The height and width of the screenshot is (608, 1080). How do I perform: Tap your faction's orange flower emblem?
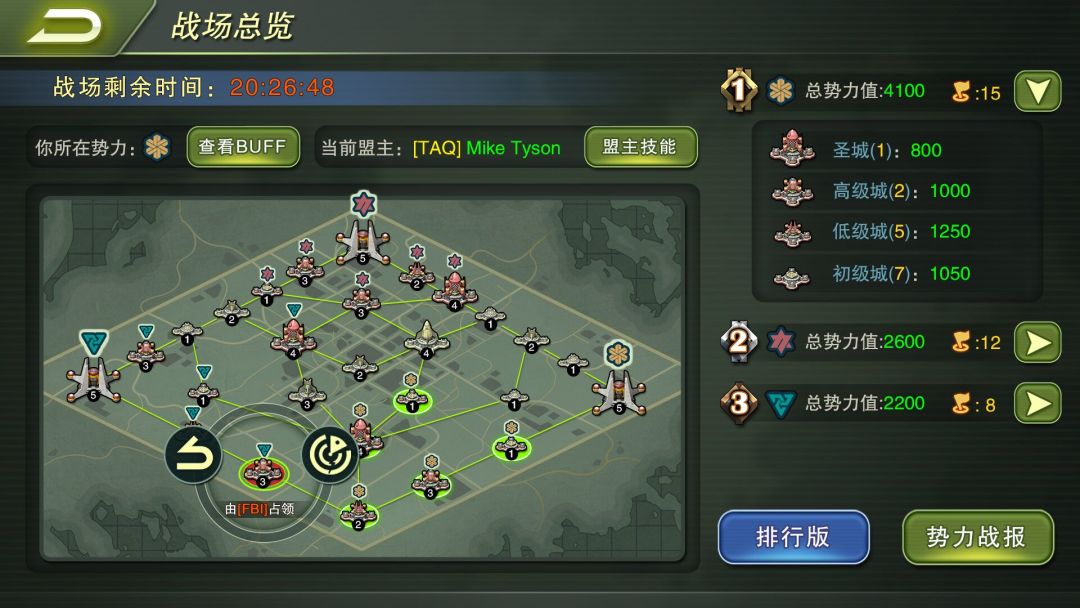tap(157, 147)
